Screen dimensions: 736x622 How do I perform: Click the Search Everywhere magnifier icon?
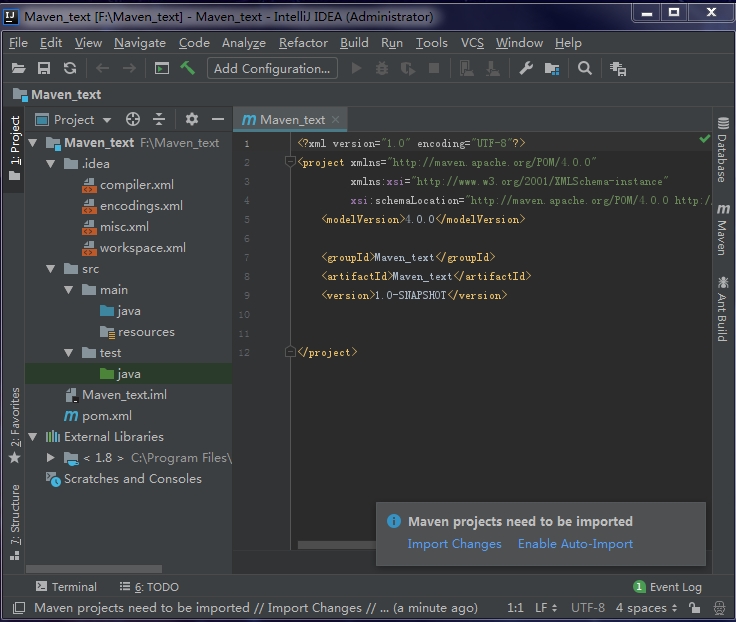585,69
